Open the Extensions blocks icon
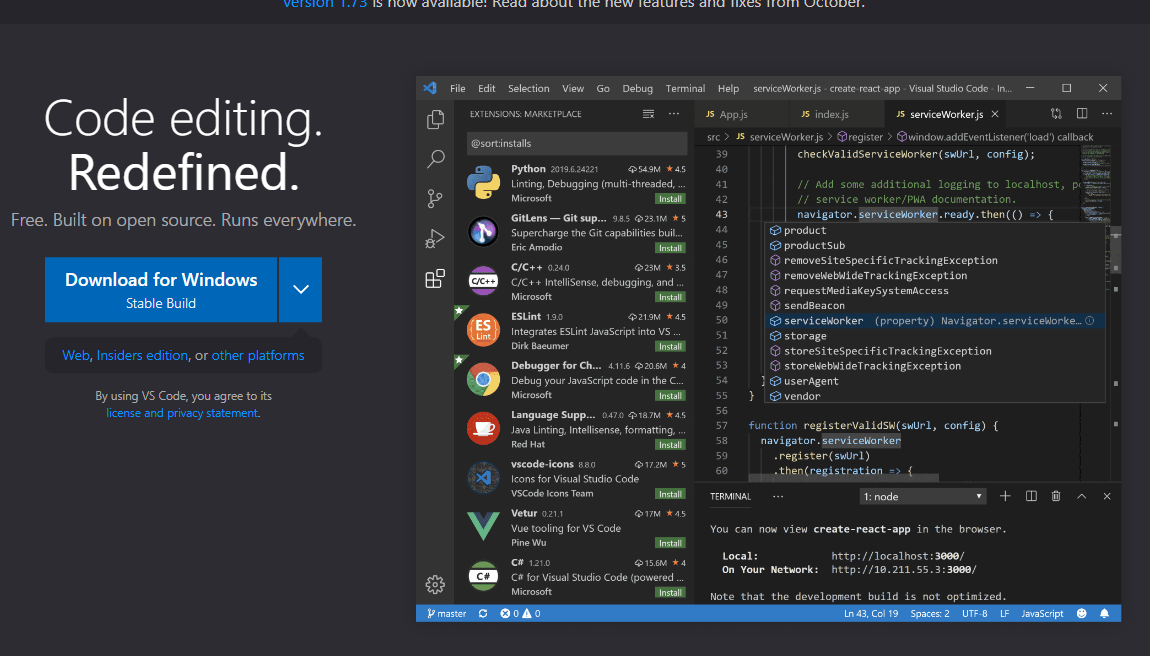Image resolution: width=1150 pixels, height=656 pixels. coord(435,279)
